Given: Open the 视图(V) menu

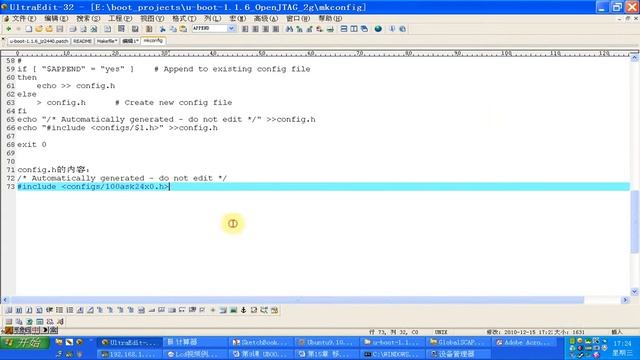Looking at the screenshot, I should click(152, 18).
